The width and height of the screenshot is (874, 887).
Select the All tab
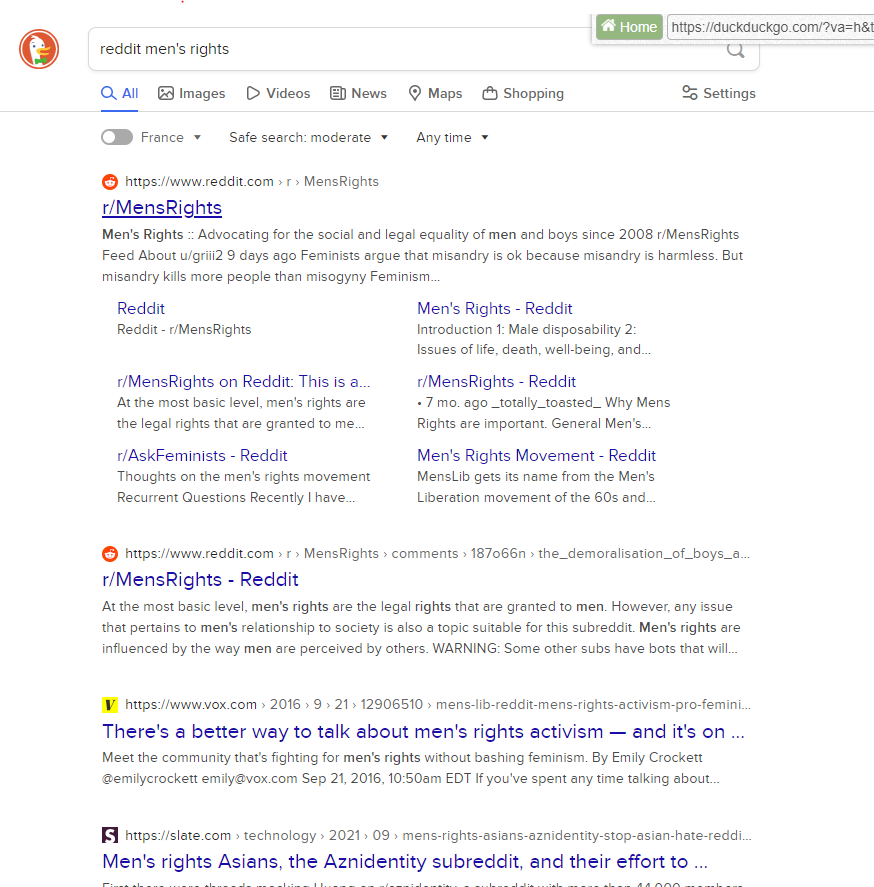119,93
